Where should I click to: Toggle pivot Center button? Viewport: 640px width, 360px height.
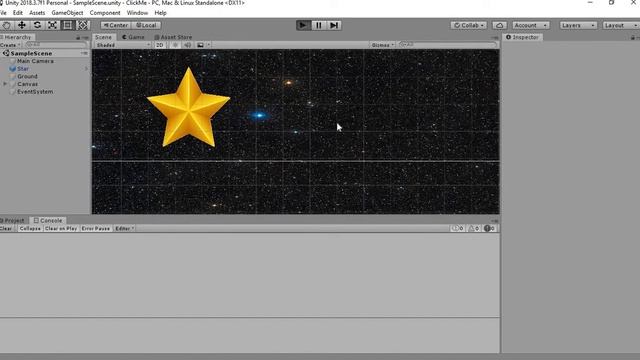tap(116, 25)
